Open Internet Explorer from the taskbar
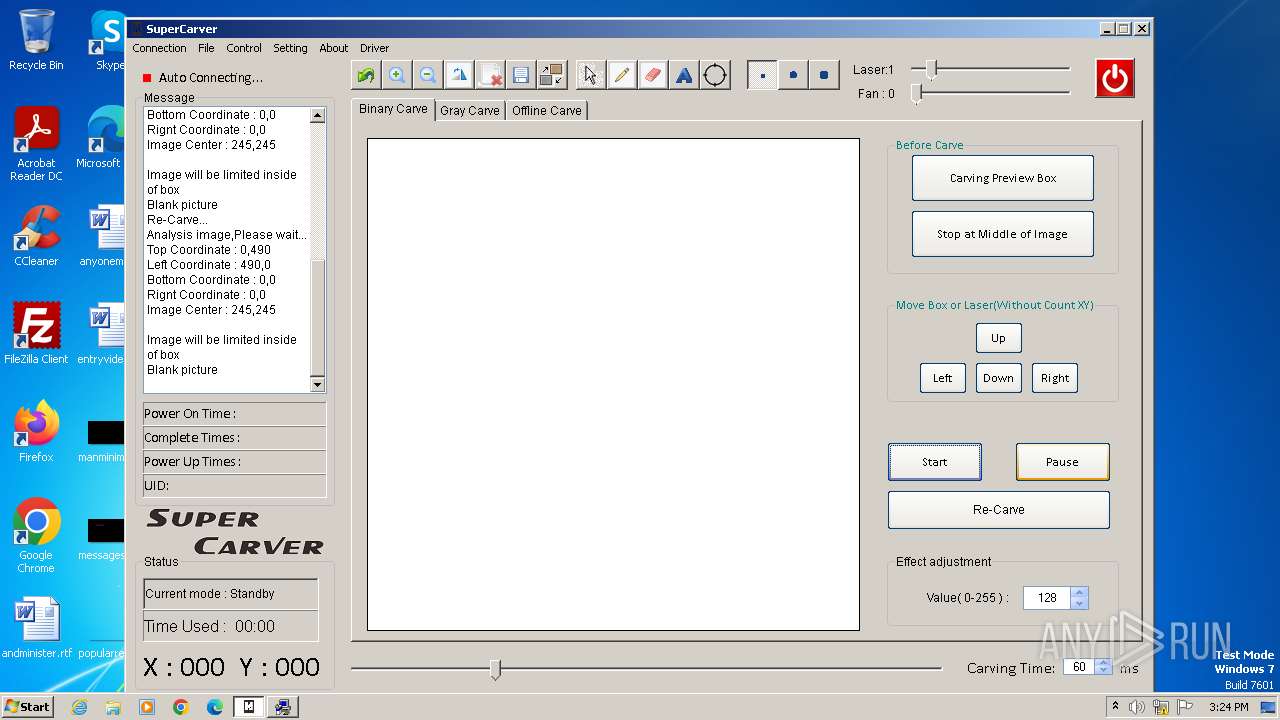This screenshot has height=720, width=1280. coord(79,707)
